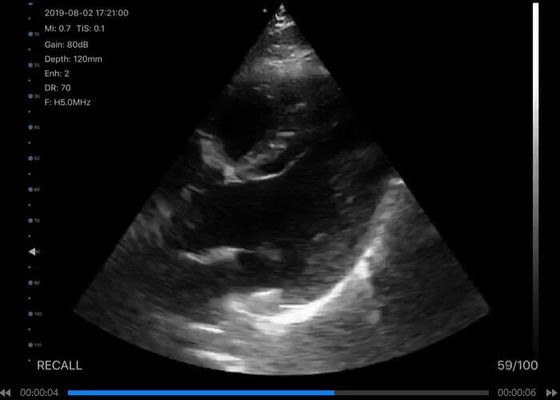
Task: Click the rewind double-arrow icon
Action: (5, 393)
